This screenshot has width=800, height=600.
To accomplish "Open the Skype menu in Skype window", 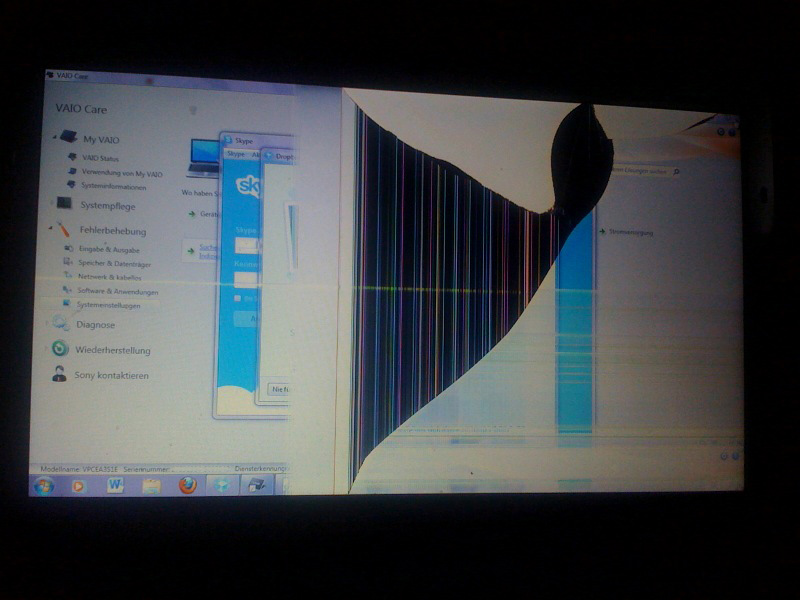I will tap(236, 154).
